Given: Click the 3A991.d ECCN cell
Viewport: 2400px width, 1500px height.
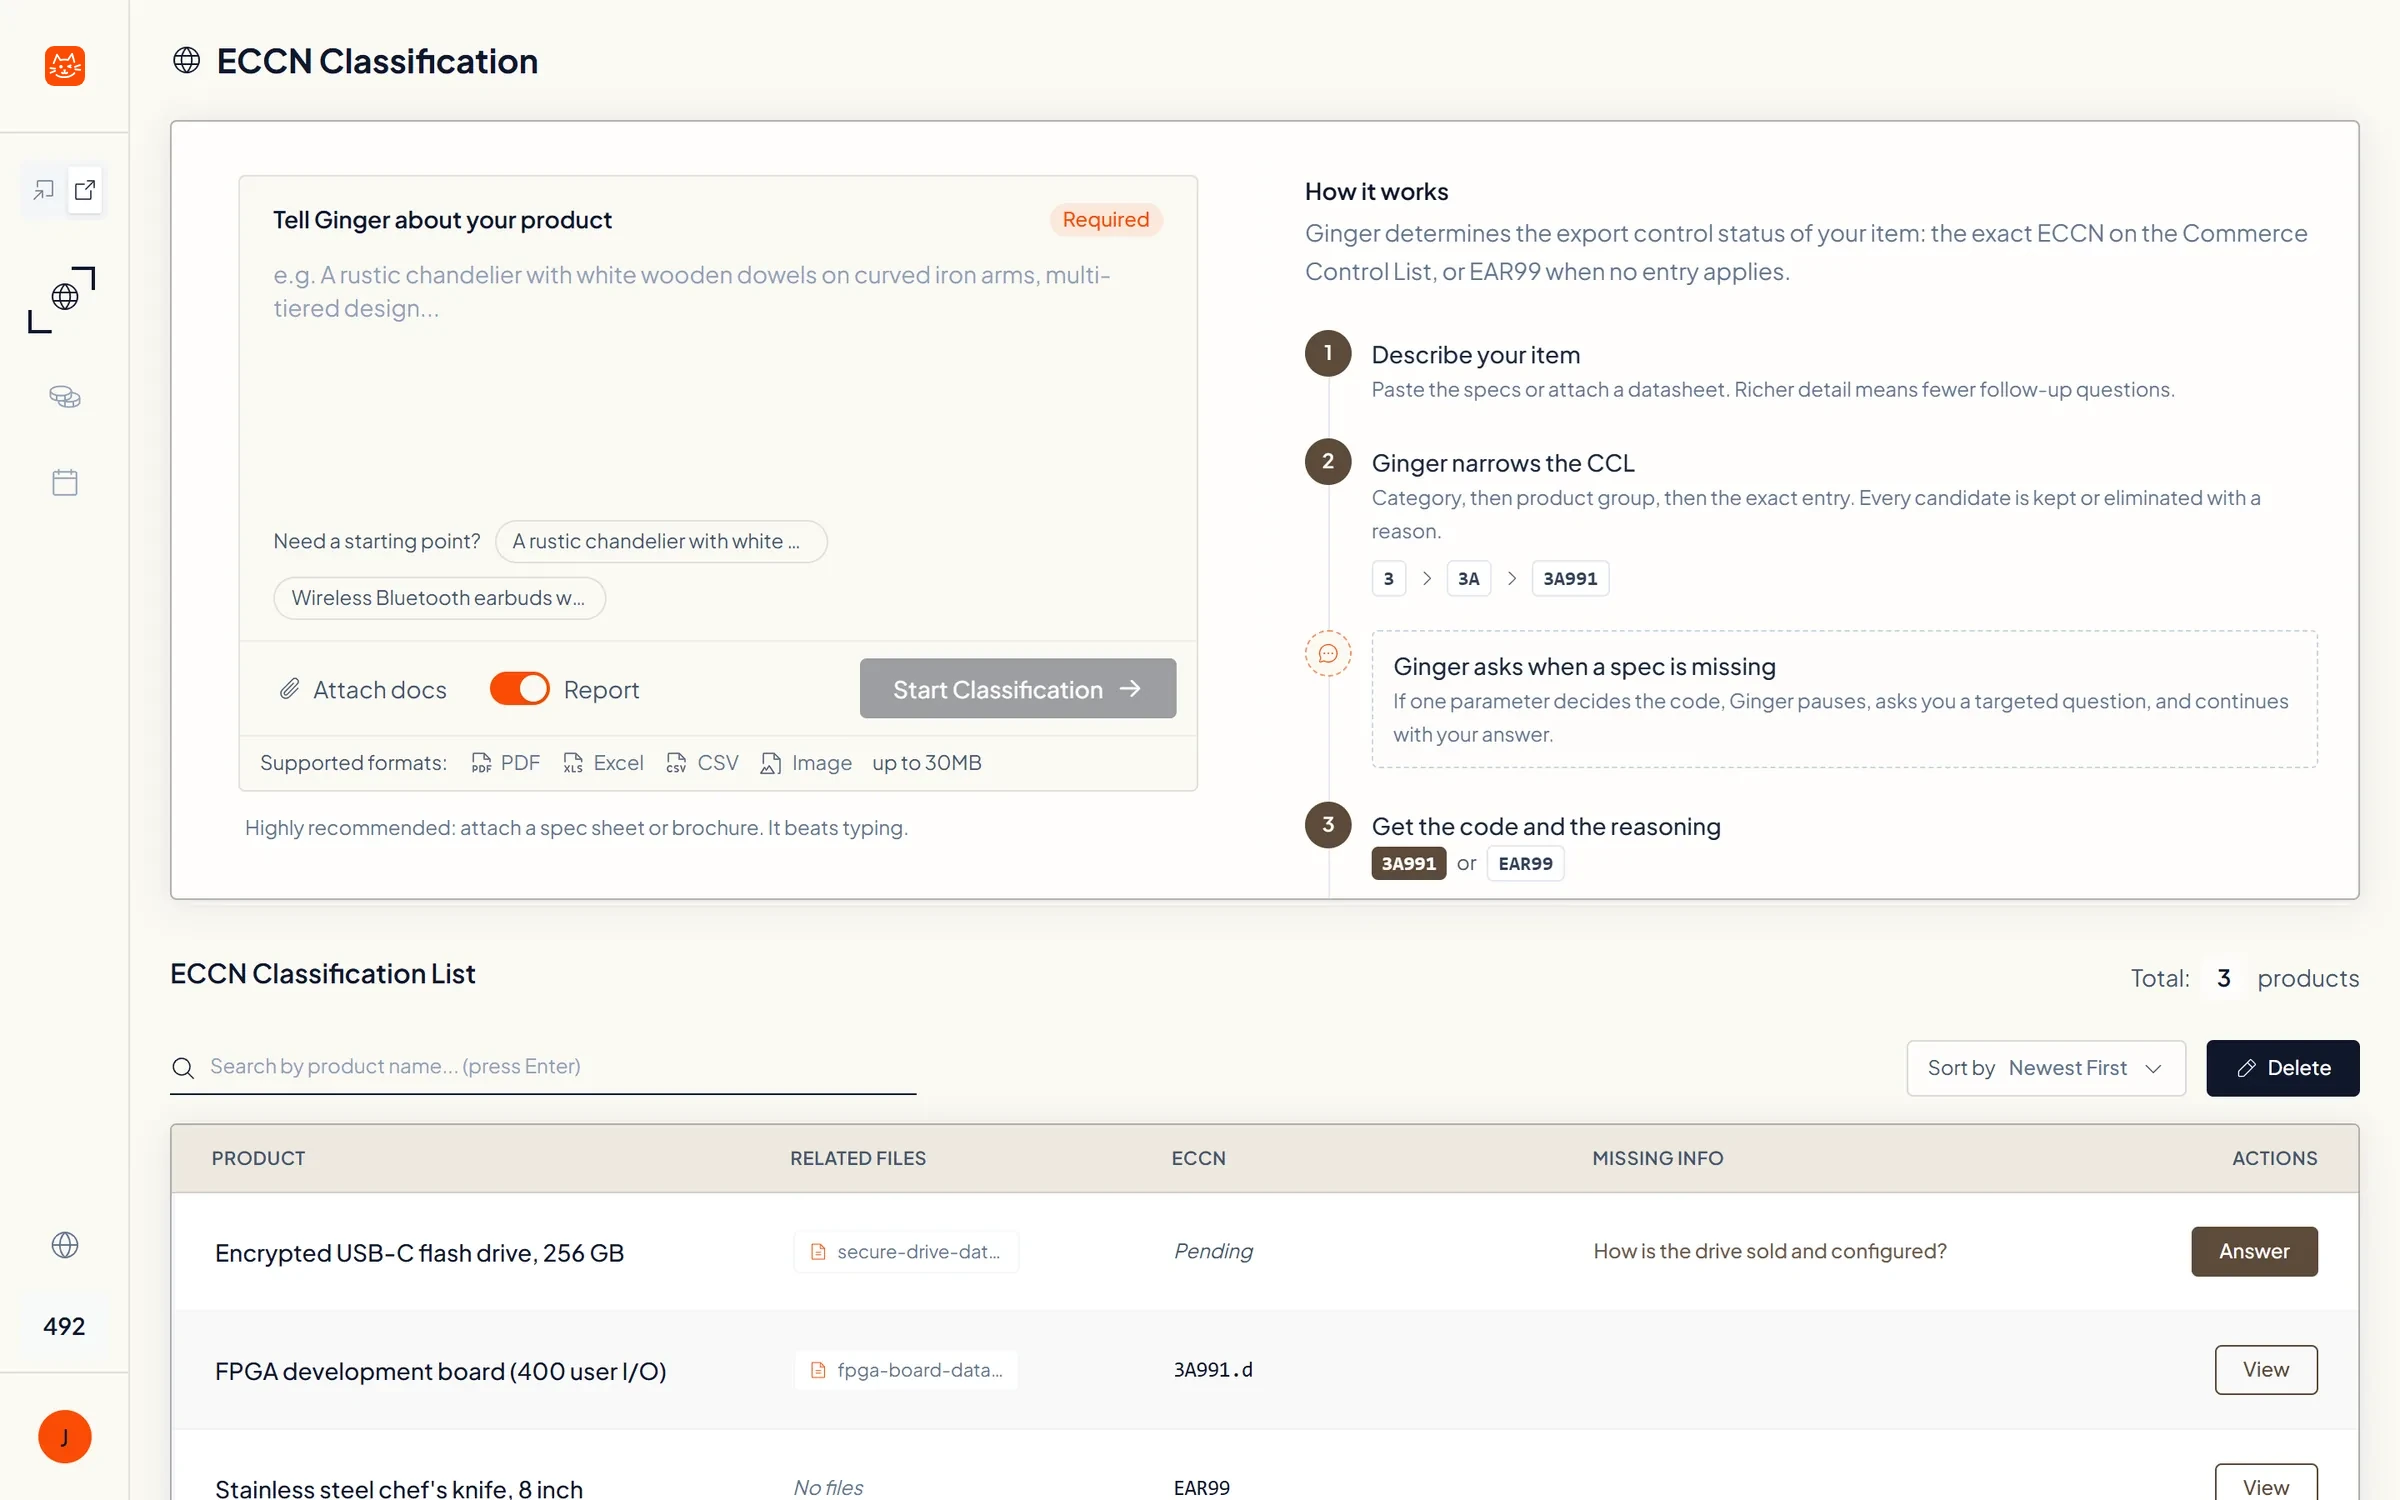Looking at the screenshot, I should coord(1213,1369).
